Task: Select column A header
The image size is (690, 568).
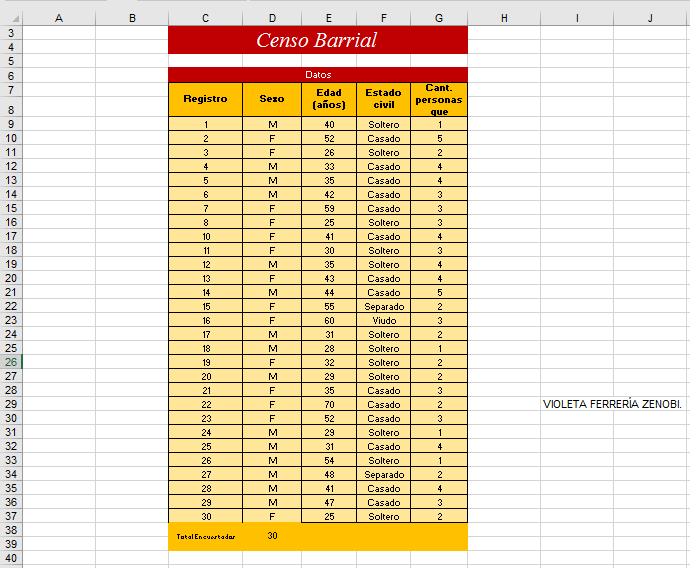Action: tap(59, 18)
